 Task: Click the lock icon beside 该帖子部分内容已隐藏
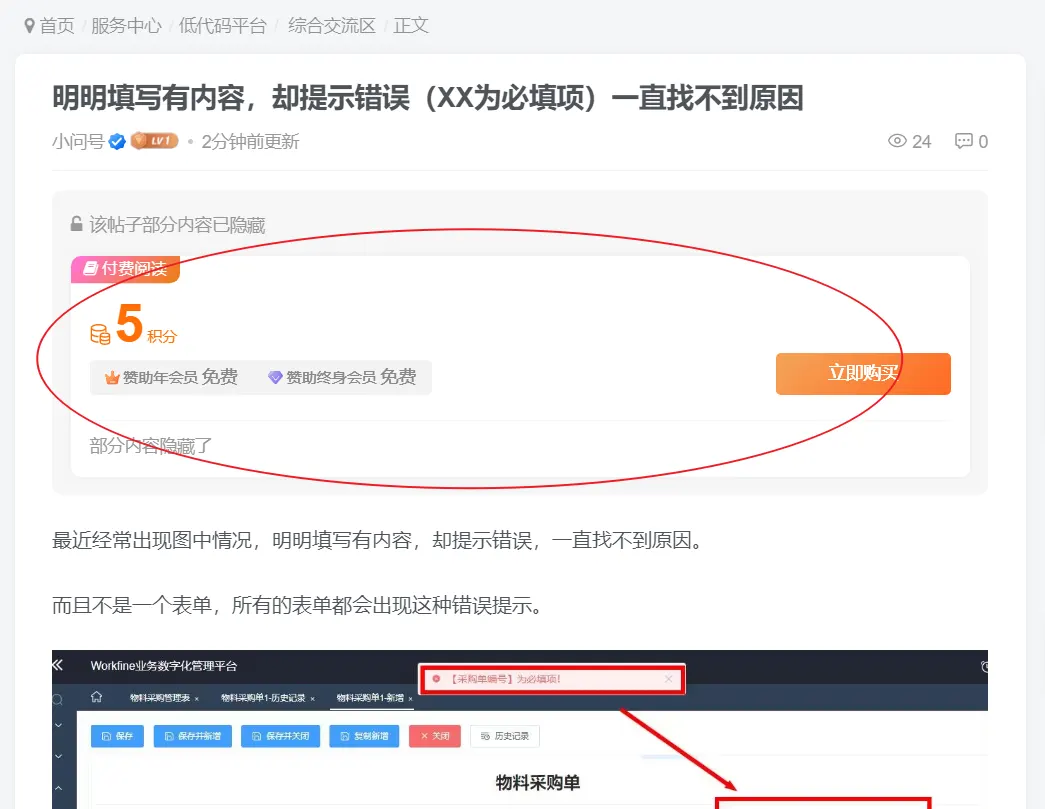[x=77, y=224]
